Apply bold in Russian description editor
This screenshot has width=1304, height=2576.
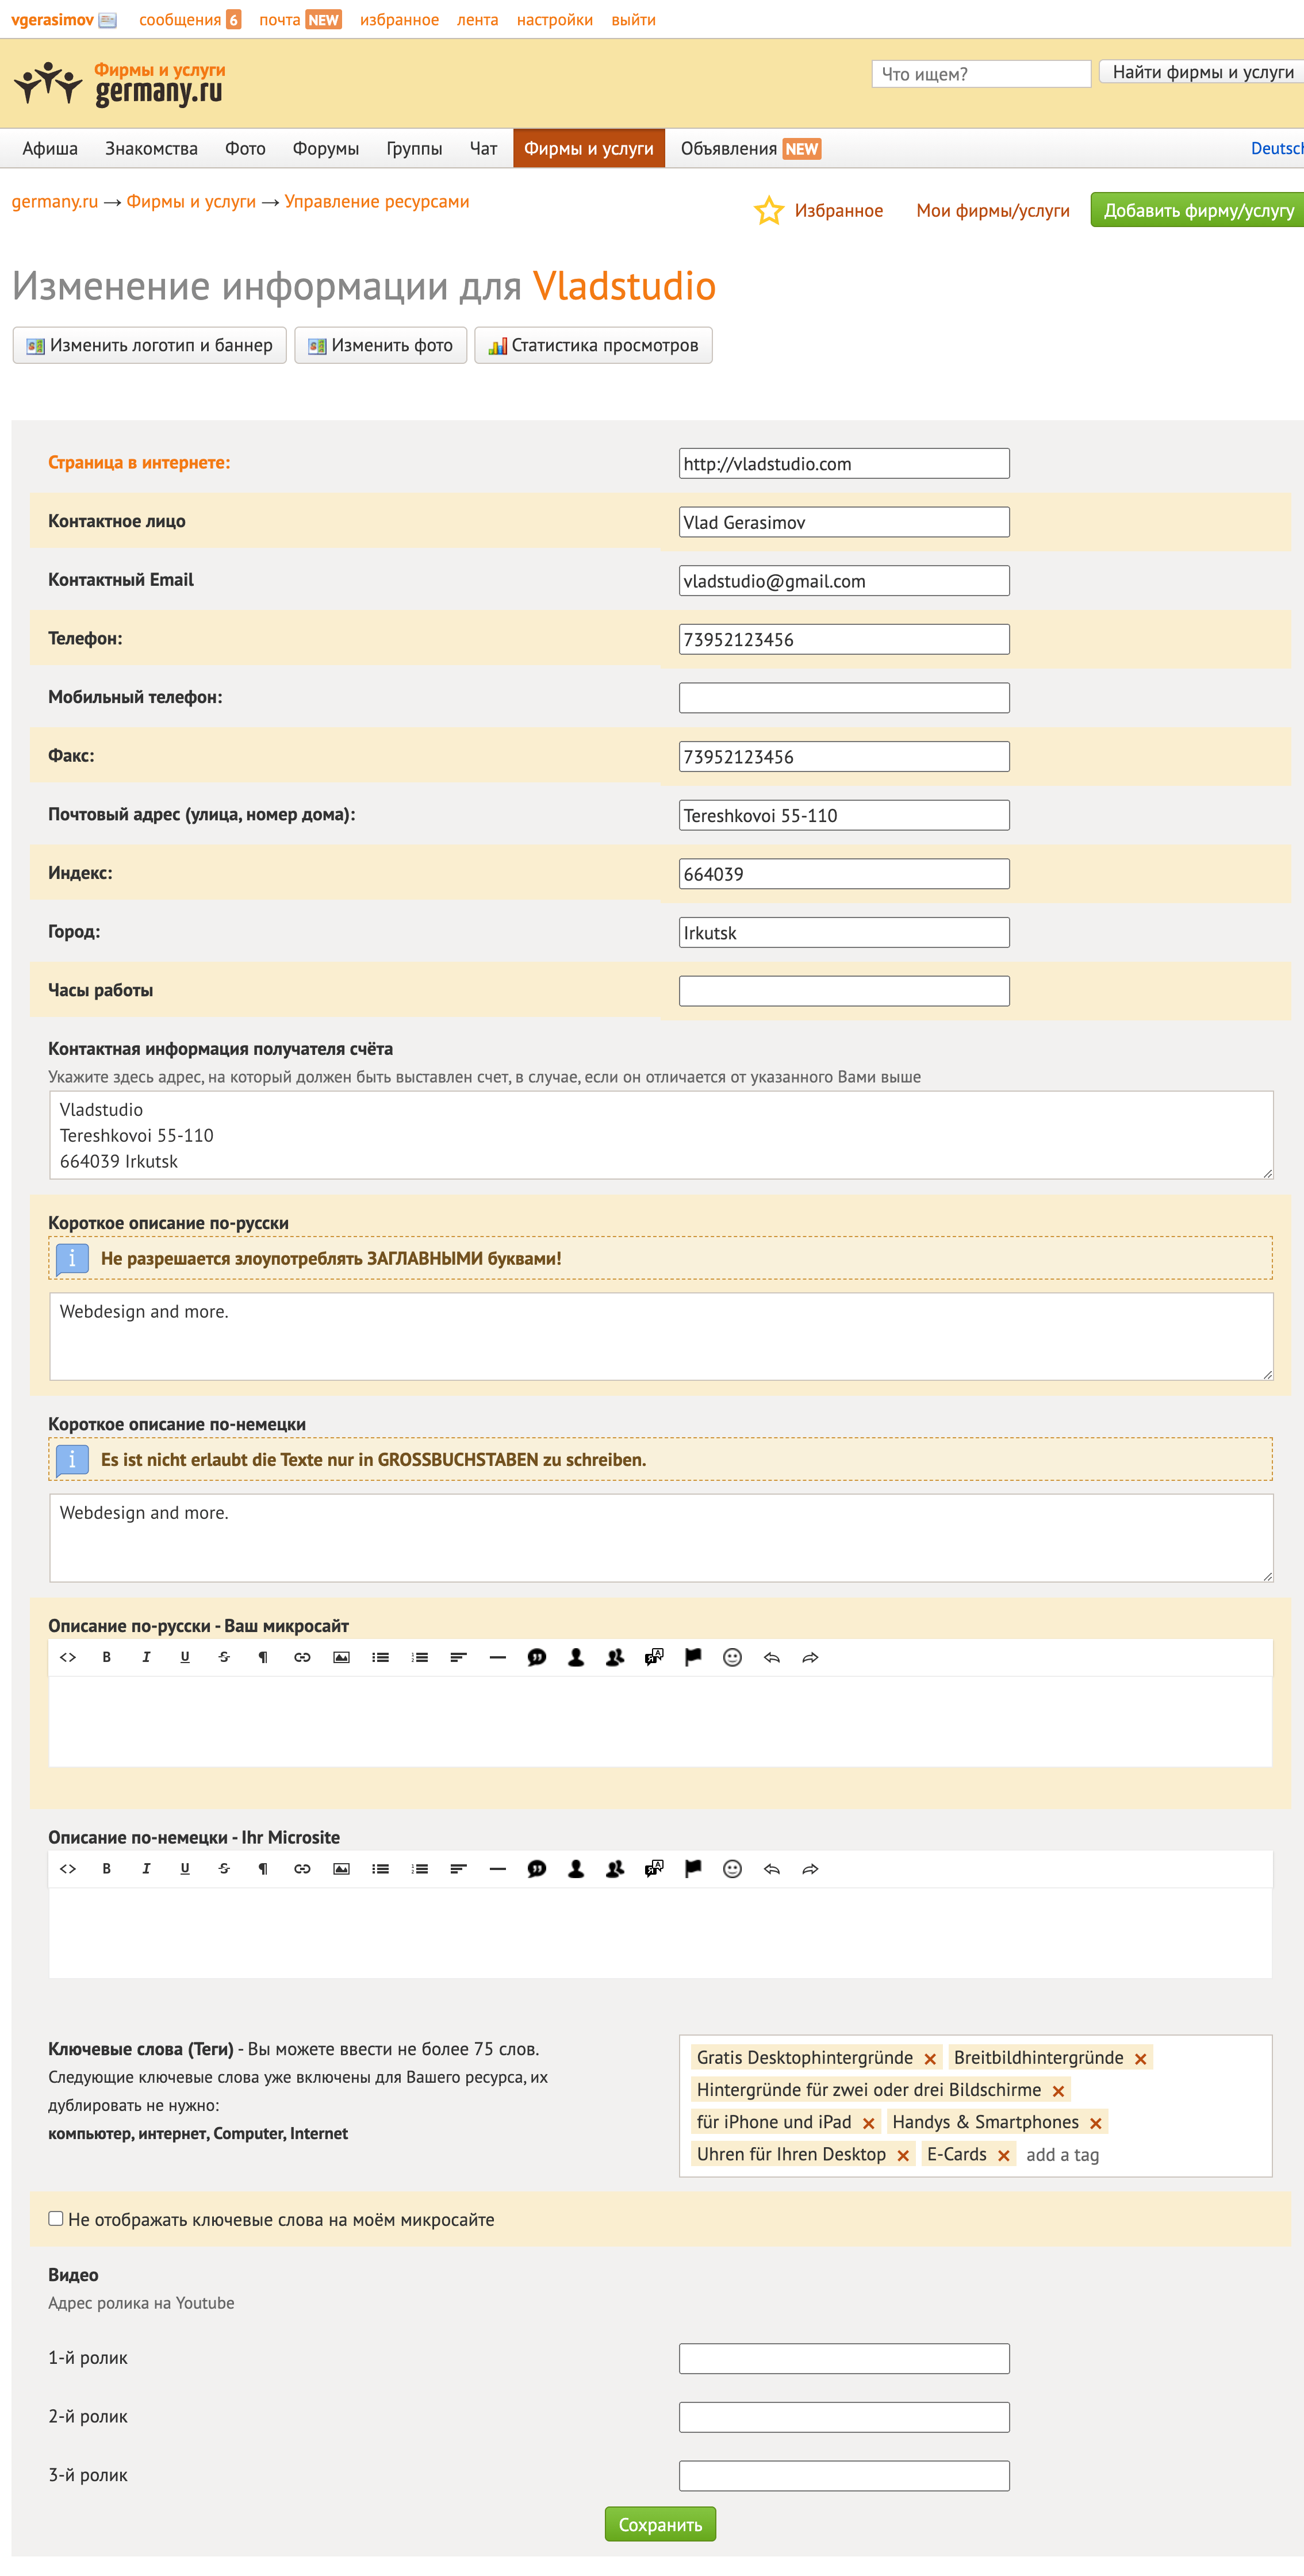coord(107,1657)
